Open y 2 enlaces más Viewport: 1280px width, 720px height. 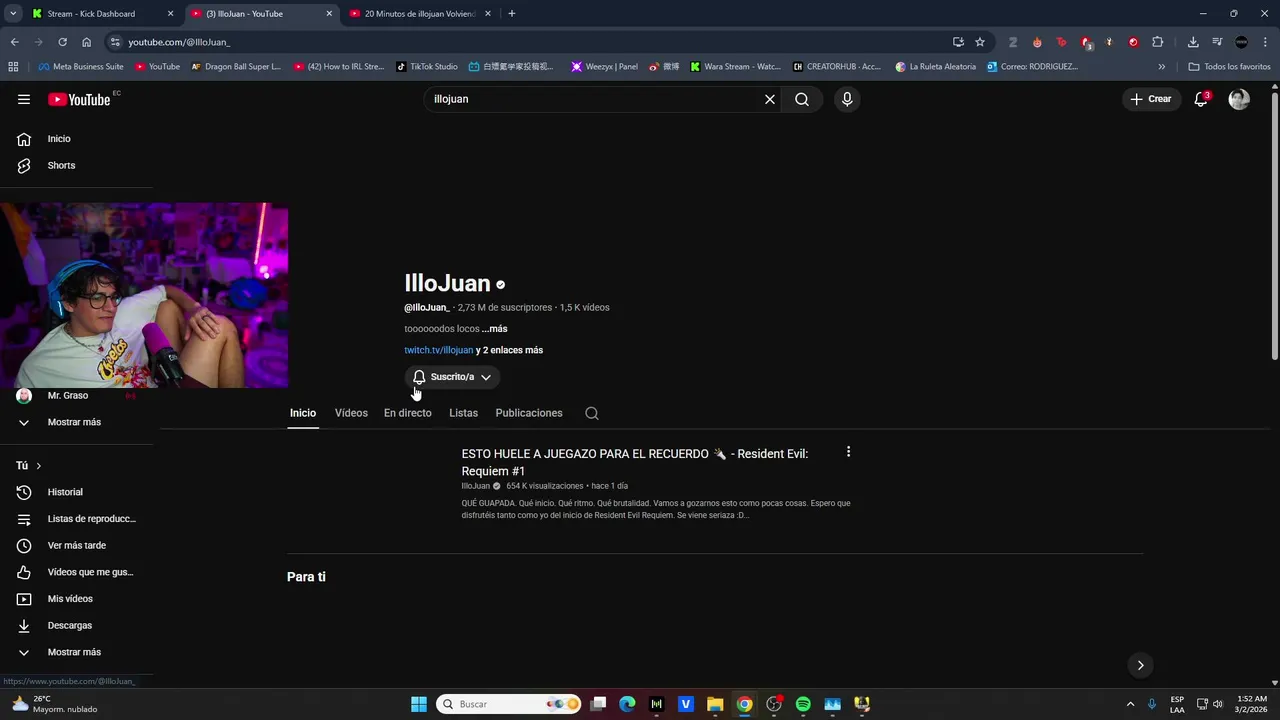[x=509, y=350]
